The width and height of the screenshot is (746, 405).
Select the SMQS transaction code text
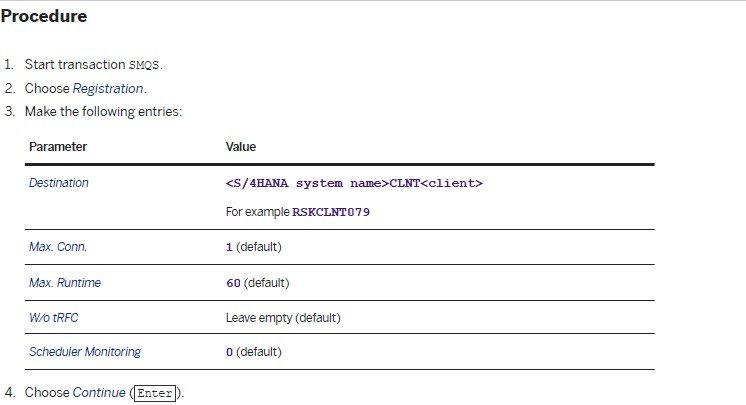coord(144,65)
